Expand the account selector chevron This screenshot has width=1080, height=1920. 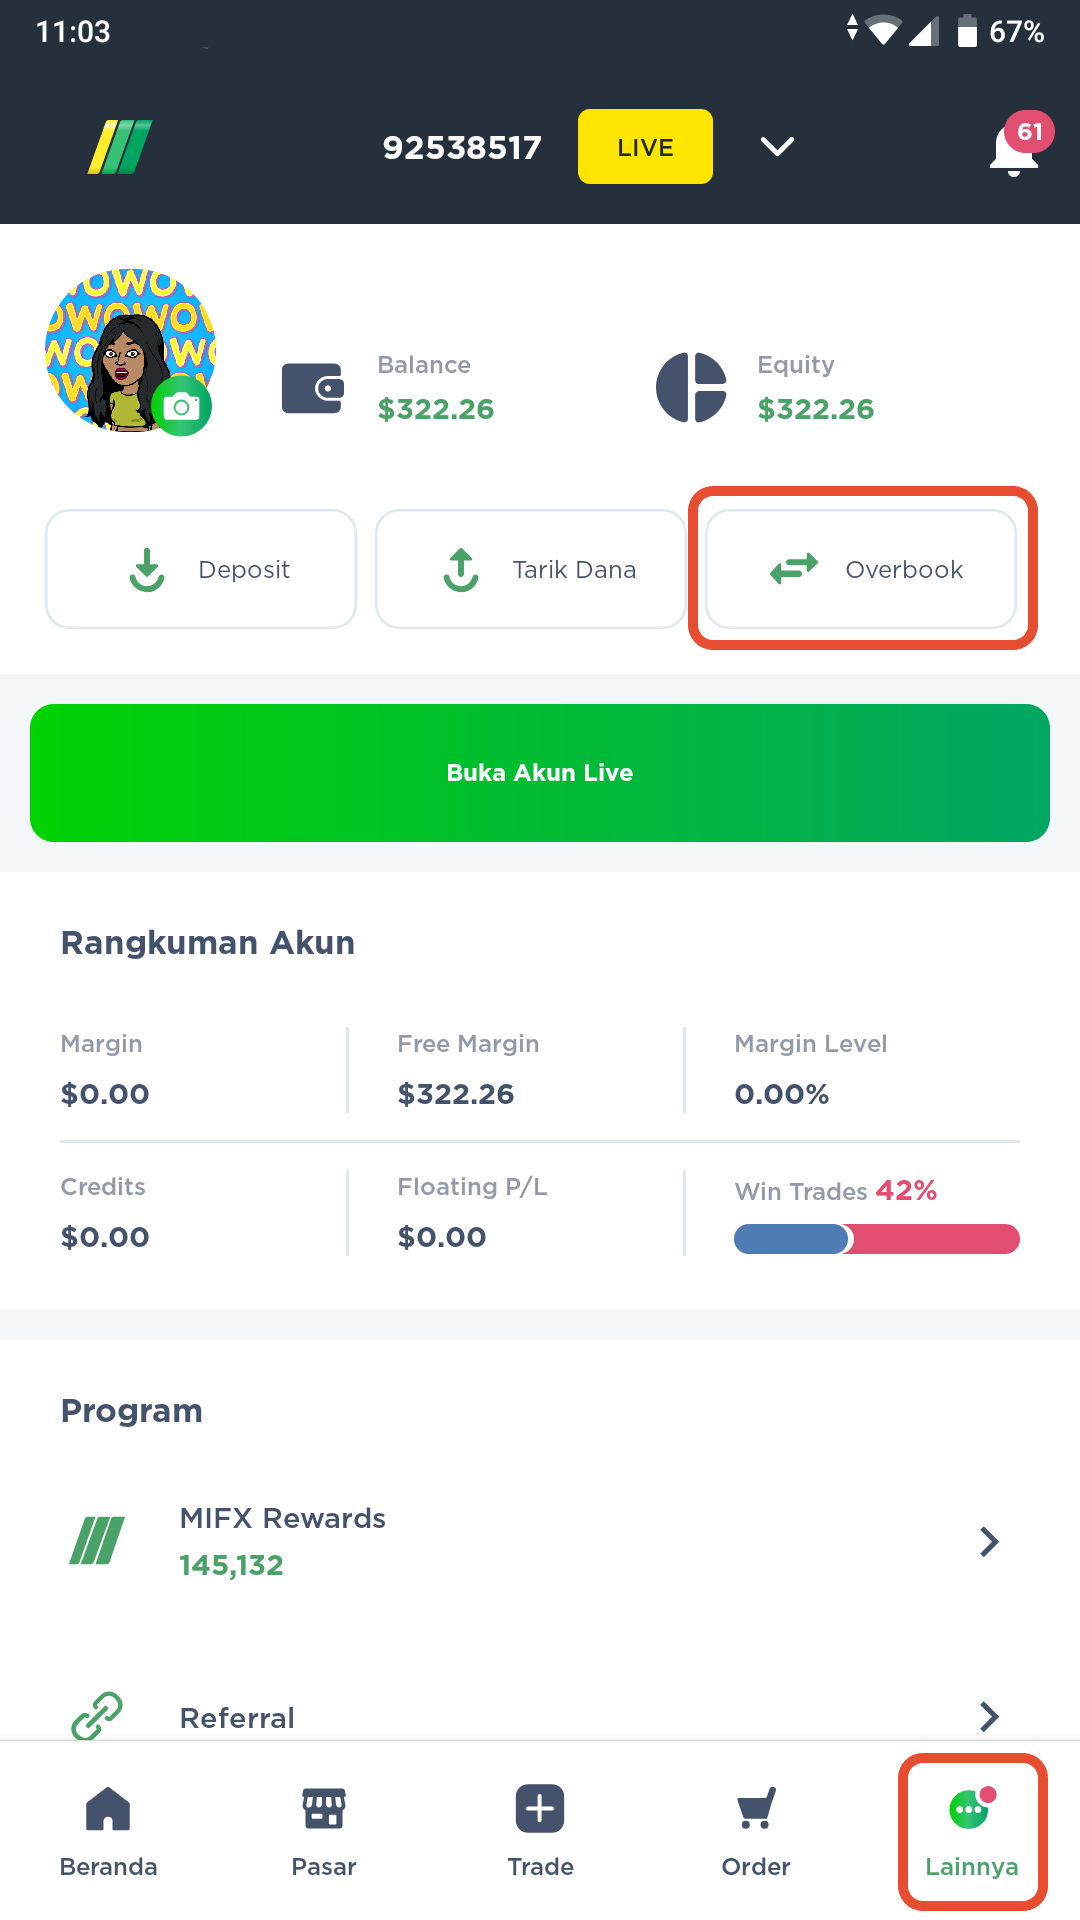pyautogui.click(x=777, y=147)
